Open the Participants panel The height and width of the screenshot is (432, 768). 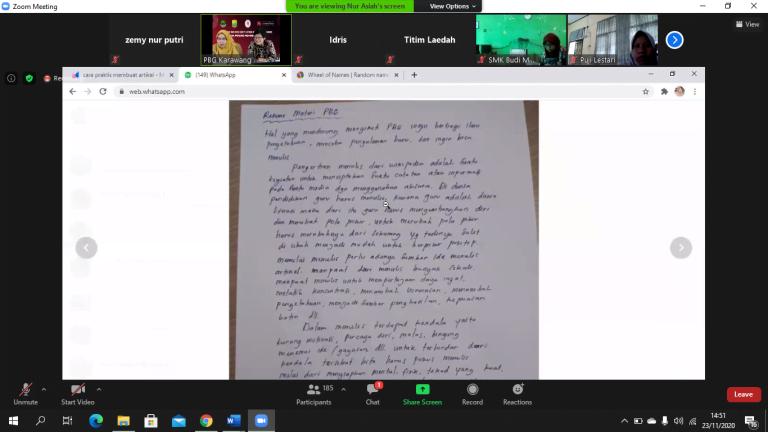click(x=313, y=393)
